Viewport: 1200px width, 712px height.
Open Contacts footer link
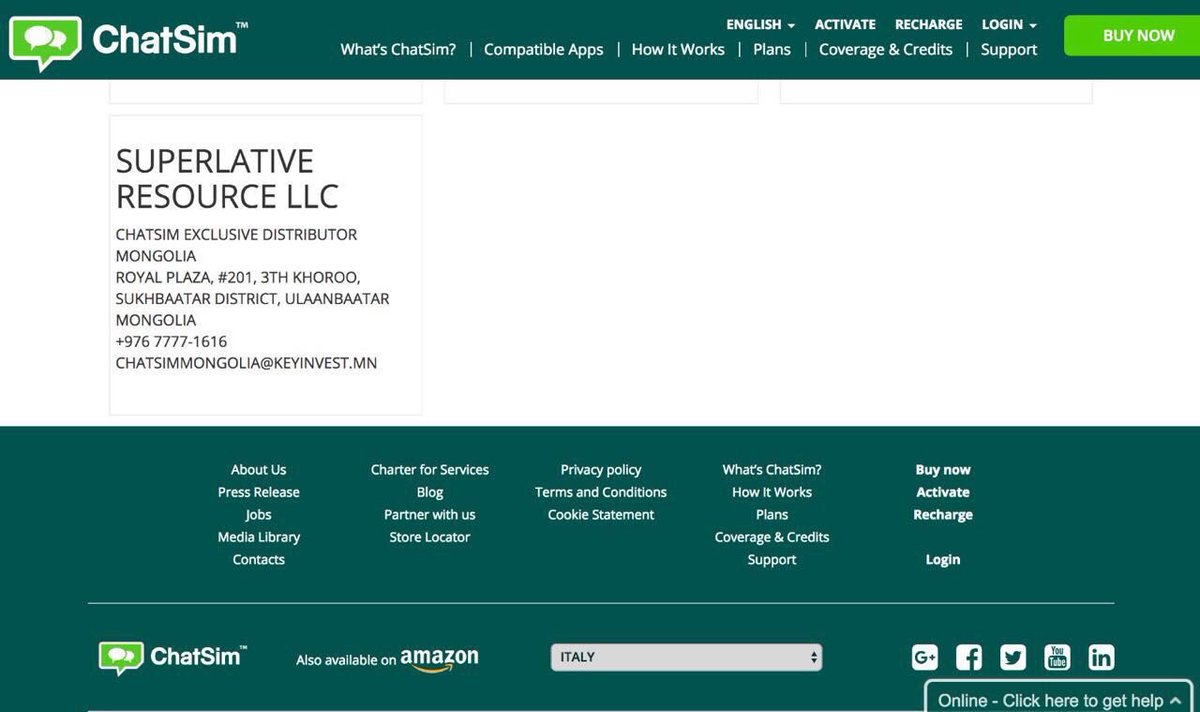pyautogui.click(x=258, y=559)
